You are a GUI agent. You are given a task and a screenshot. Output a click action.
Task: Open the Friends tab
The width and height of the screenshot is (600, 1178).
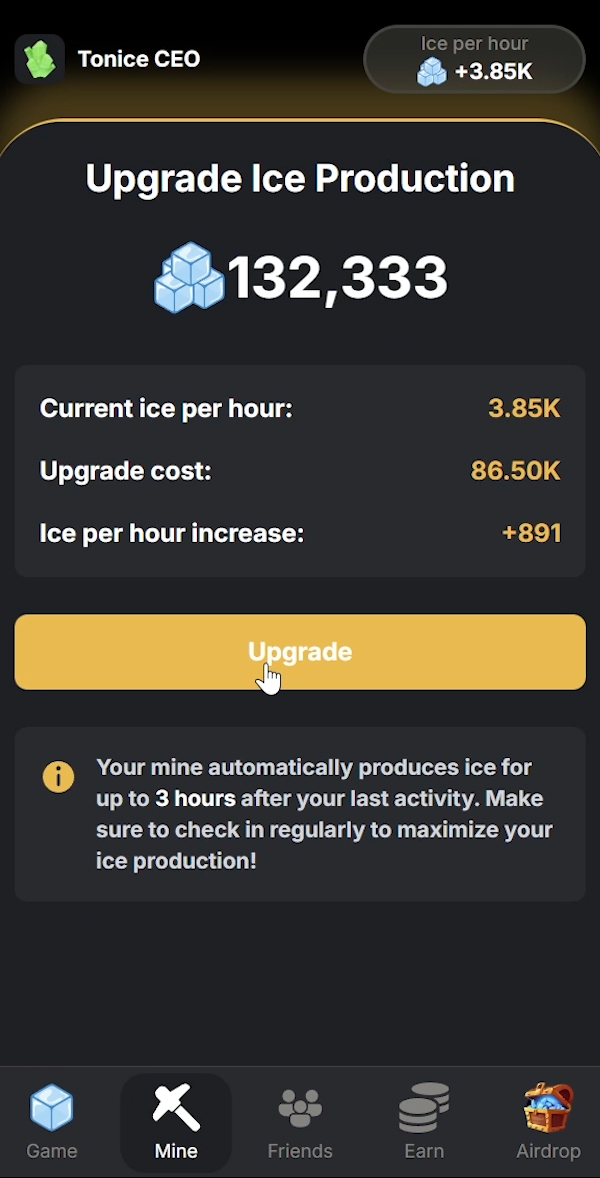(x=300, y=1122)
